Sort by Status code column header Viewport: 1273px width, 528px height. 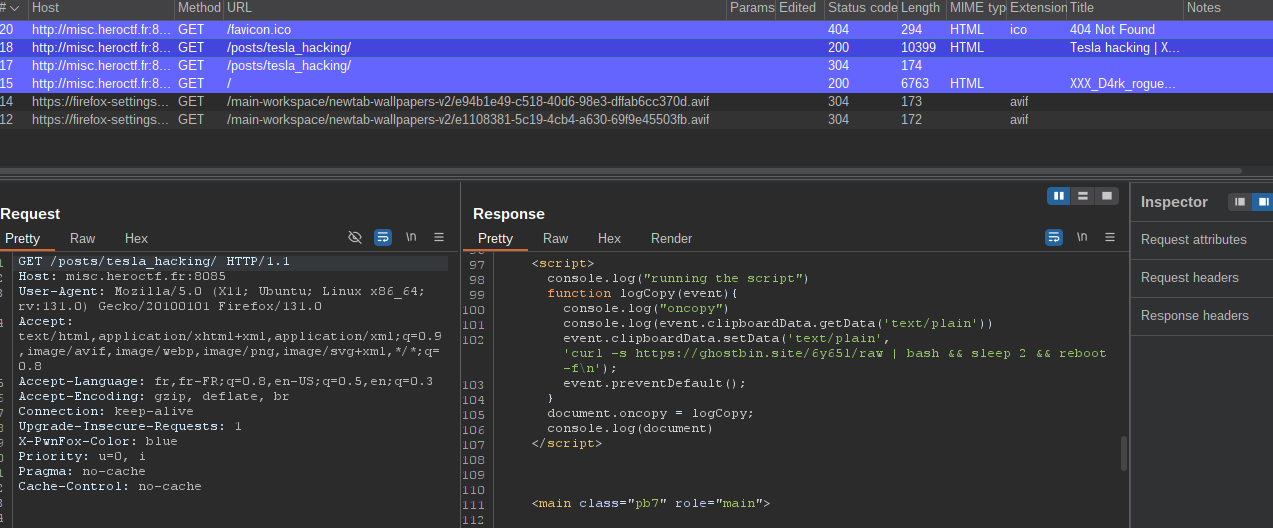(861, 8)
